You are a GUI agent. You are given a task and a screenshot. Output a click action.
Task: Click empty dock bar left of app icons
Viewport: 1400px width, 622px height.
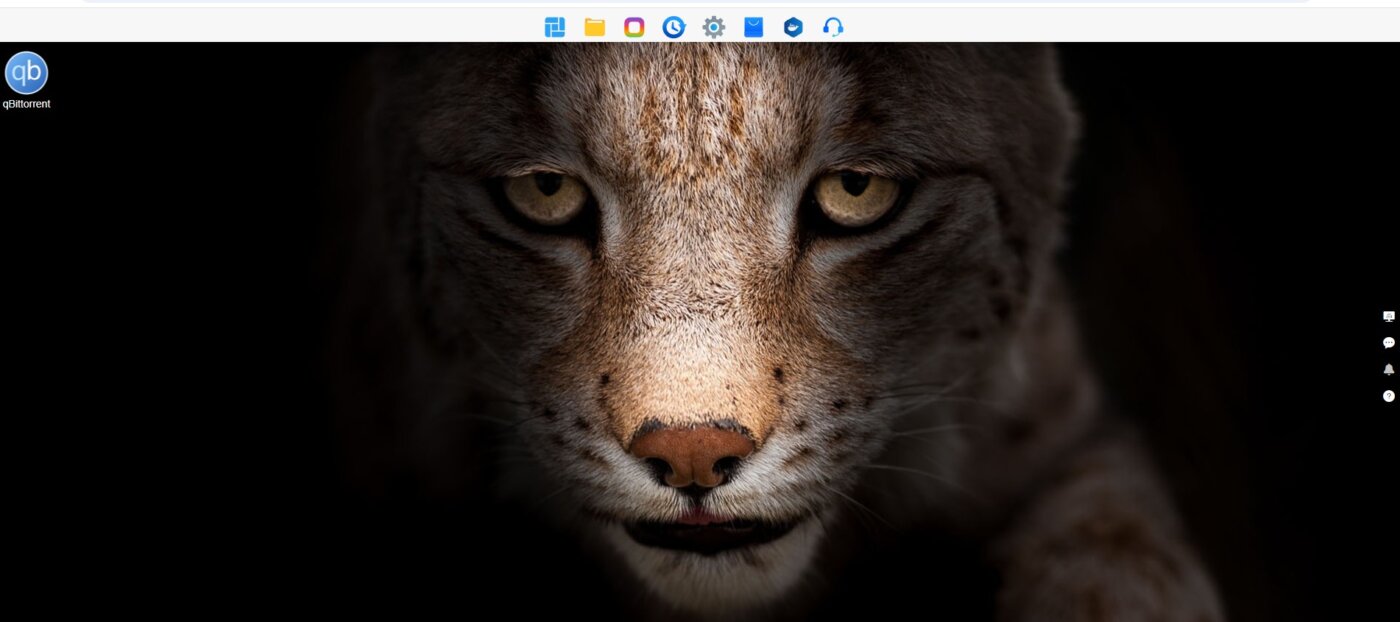(300, 27)
